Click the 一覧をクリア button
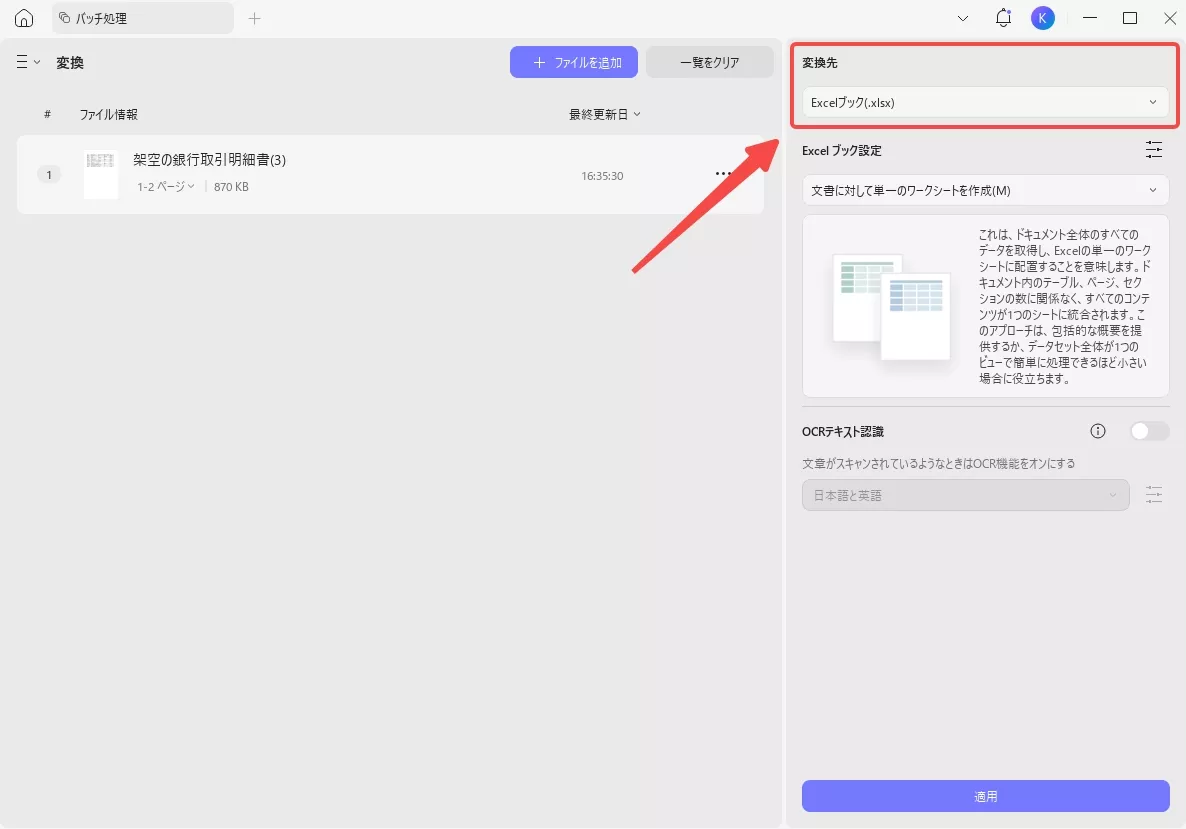The width and height of the screenshot is (1186, 829). (x=710, y=61)
